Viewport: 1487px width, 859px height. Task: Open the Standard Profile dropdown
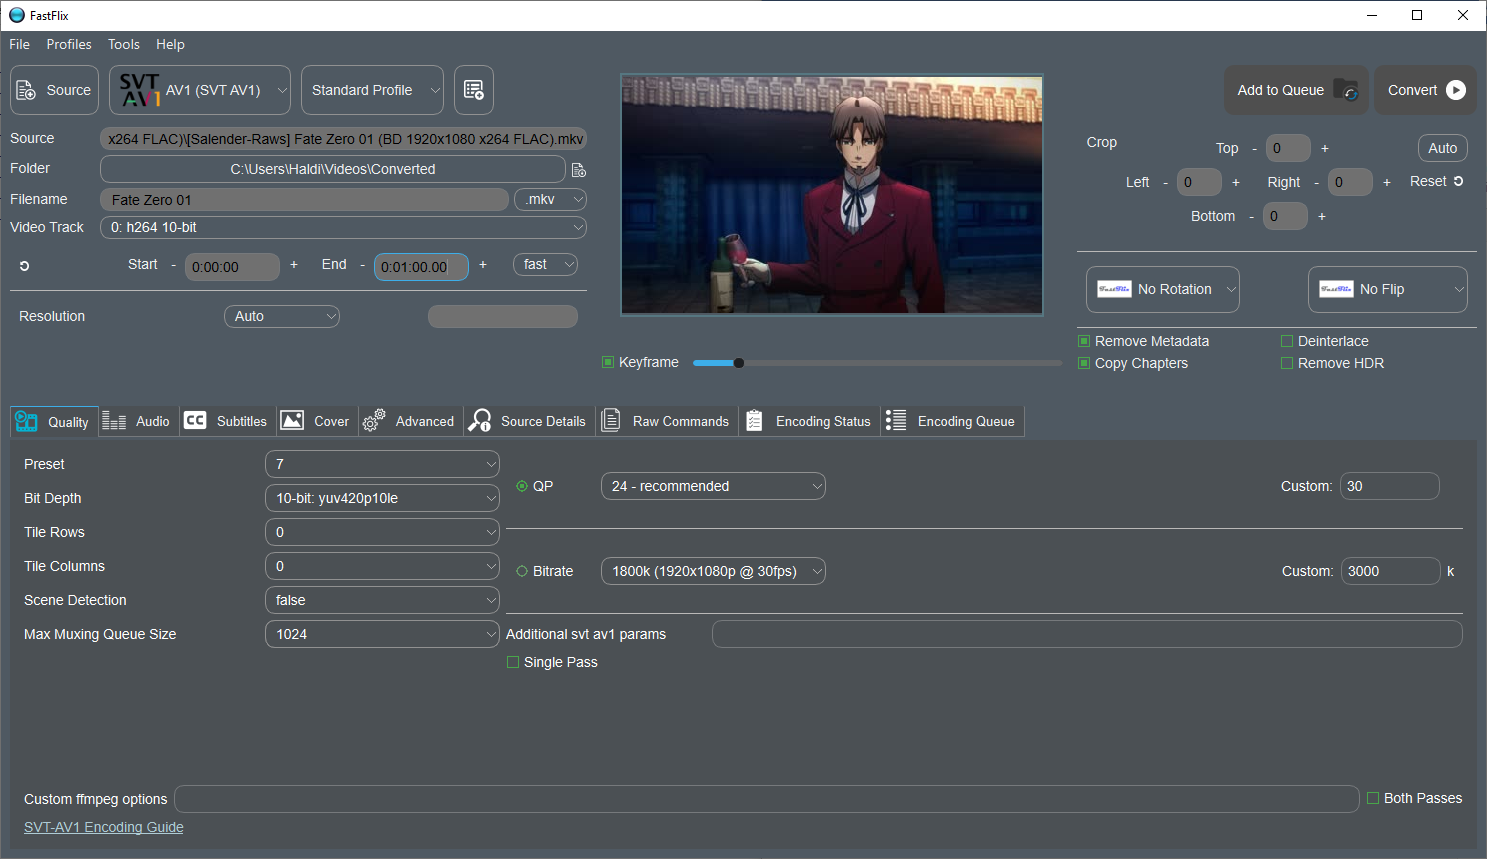(x=372, y=90)
